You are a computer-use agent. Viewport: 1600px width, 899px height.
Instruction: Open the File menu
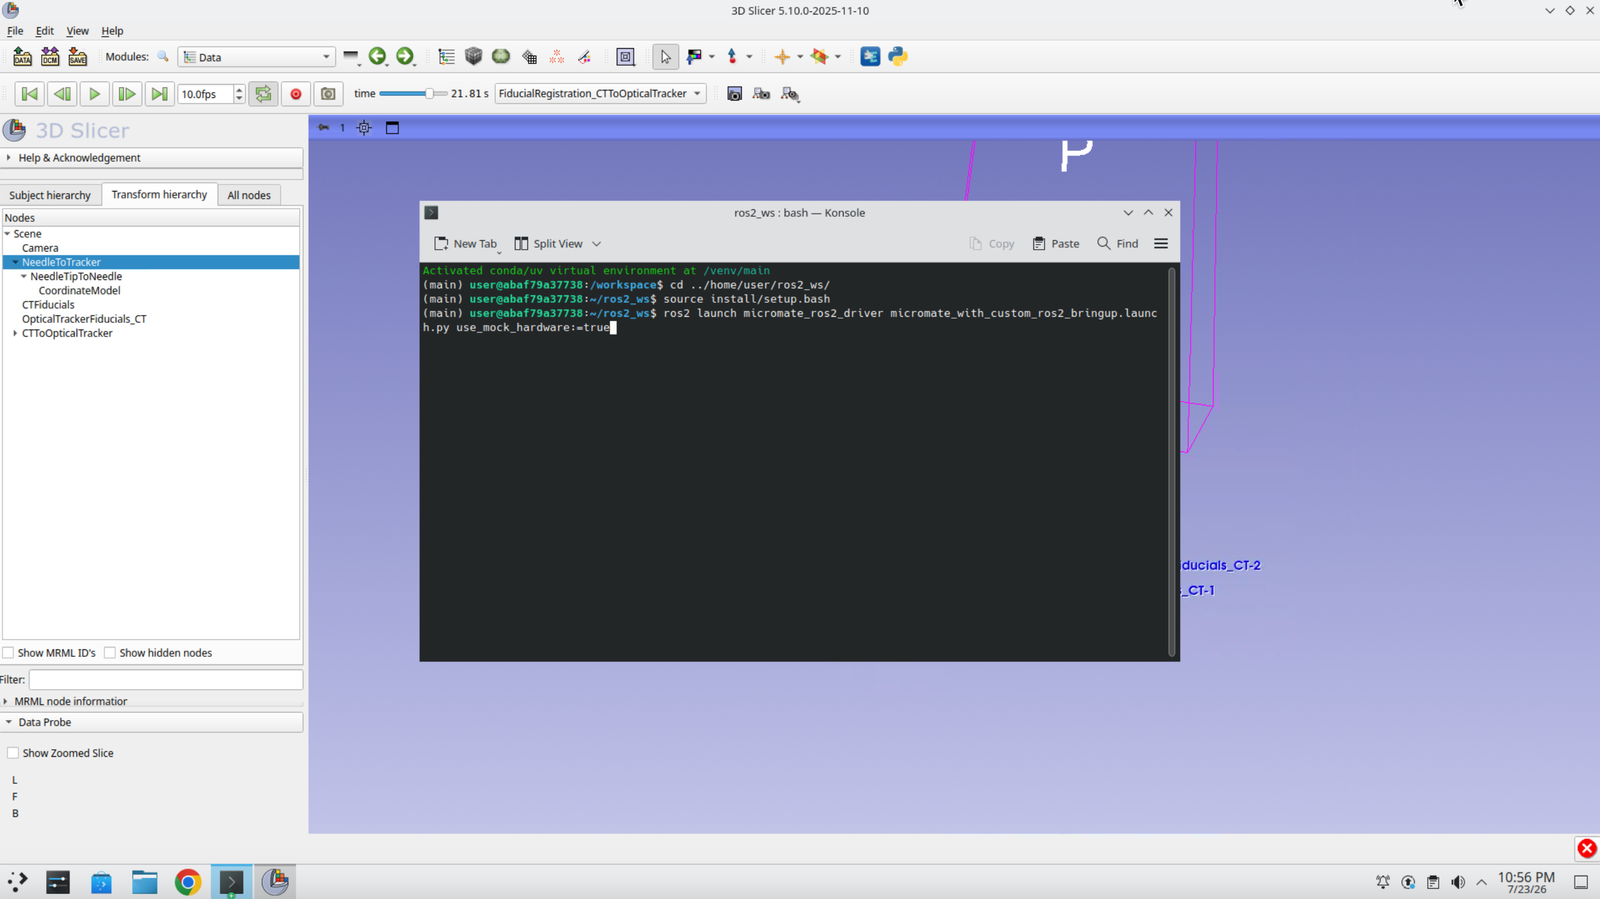pyautogui.click(x=15, y=31)
